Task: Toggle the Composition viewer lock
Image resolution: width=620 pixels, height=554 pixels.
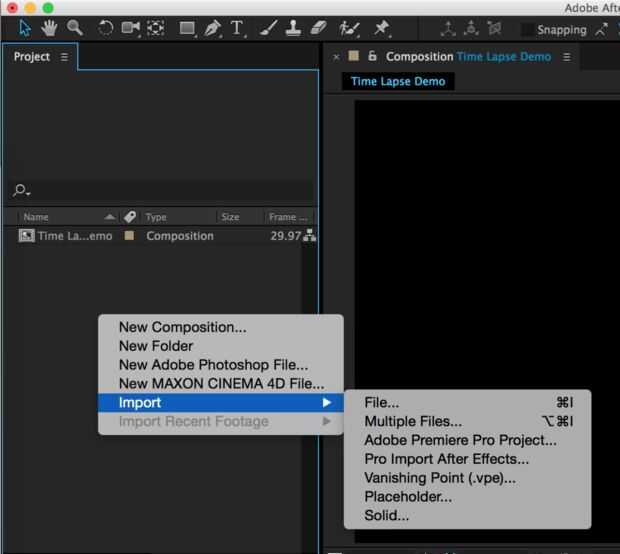Action: click(372, 56)
